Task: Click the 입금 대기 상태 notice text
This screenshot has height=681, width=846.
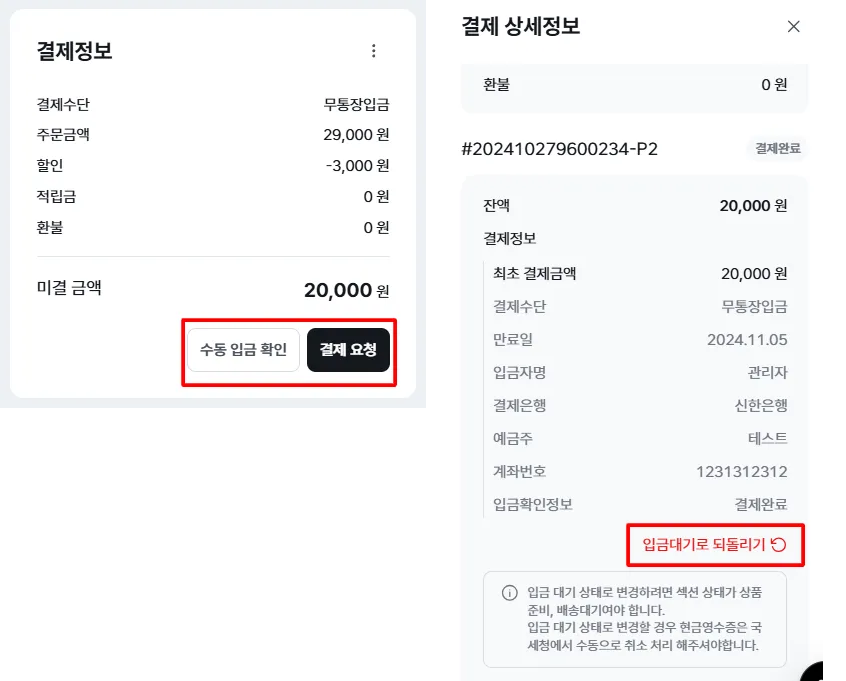Action: (x=644, y=619)
